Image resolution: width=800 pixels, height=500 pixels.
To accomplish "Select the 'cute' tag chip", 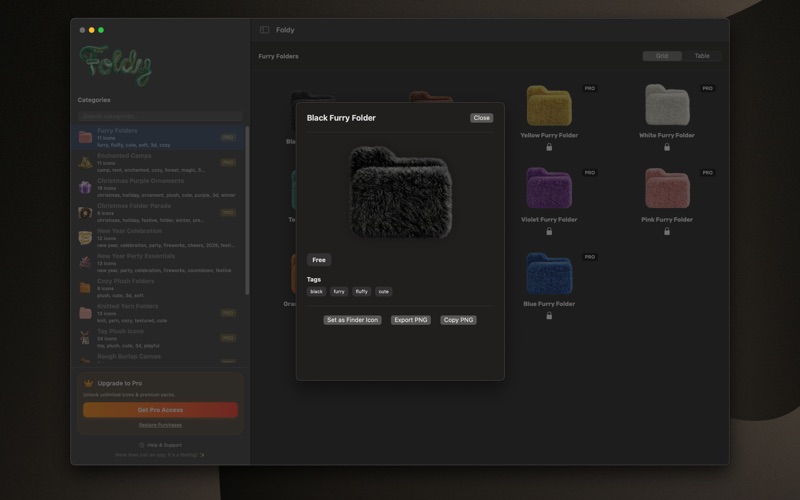I will click(x=384, y=291).
